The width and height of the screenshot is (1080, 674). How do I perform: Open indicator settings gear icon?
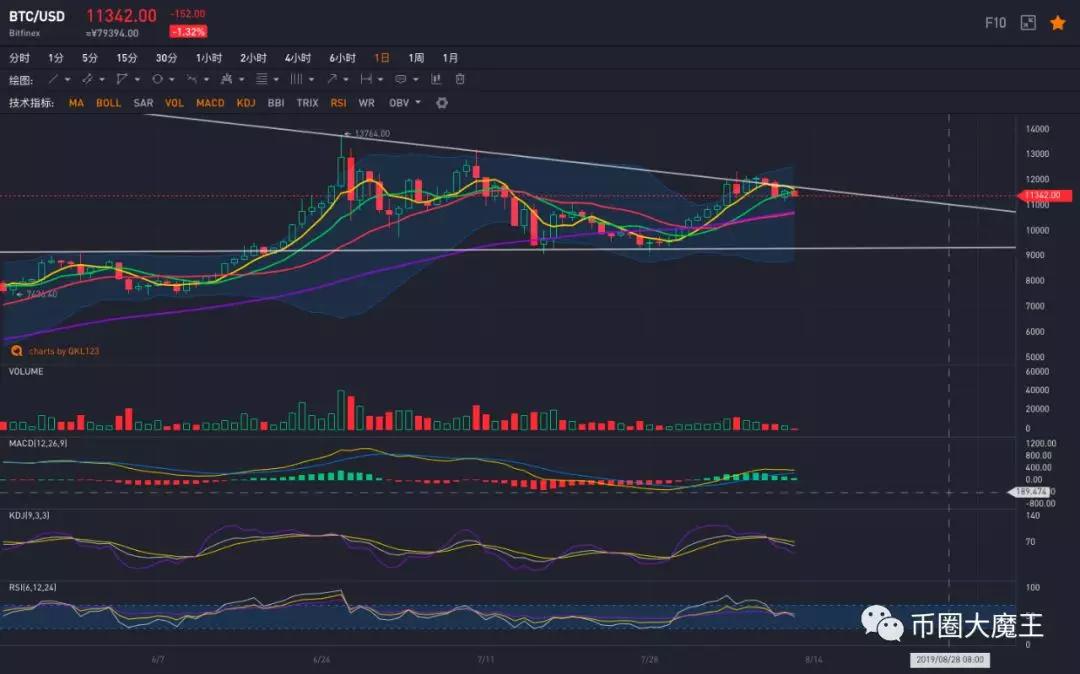[442, 103]
